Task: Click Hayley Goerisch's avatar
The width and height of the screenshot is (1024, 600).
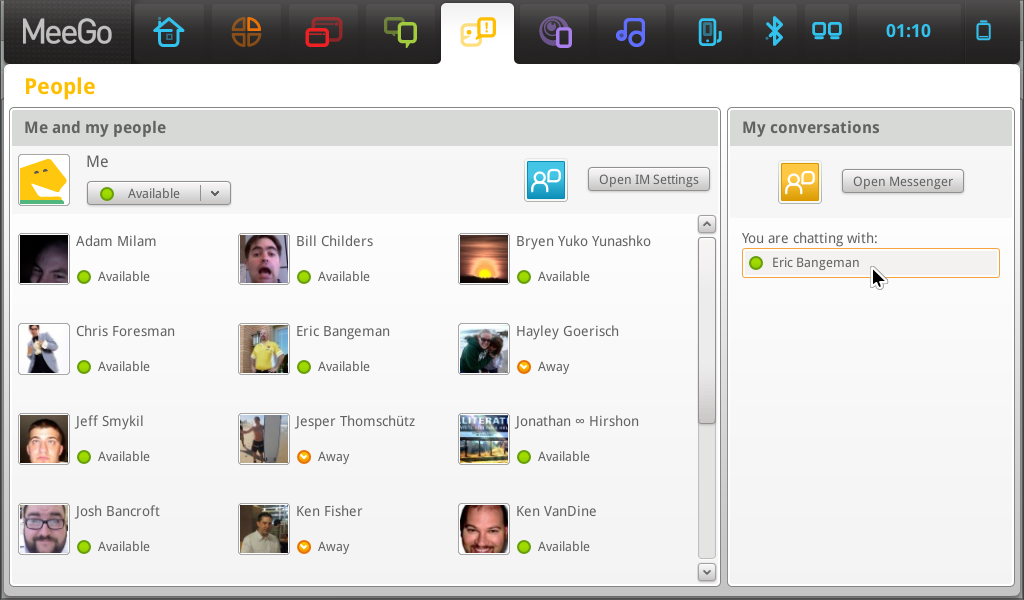Action: [x=484, y=349]
